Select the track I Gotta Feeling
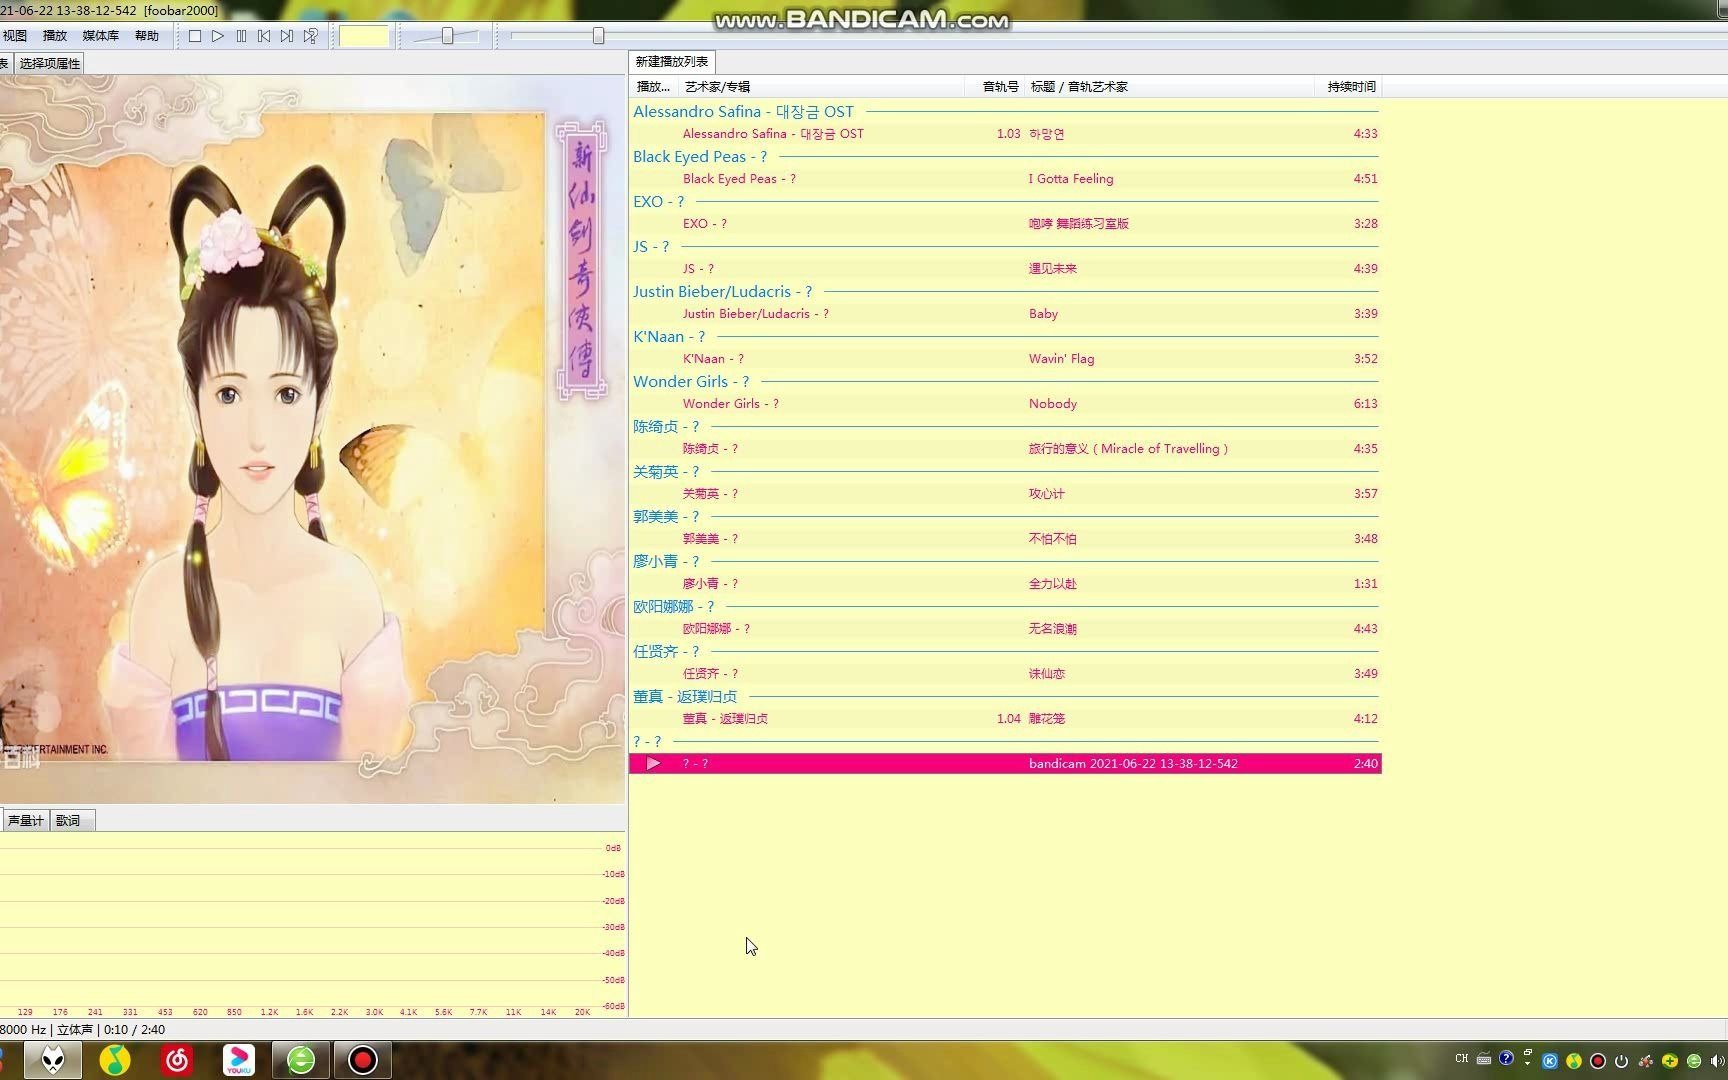This screenshot has width=1728, height=1080. coord(1005,179)
